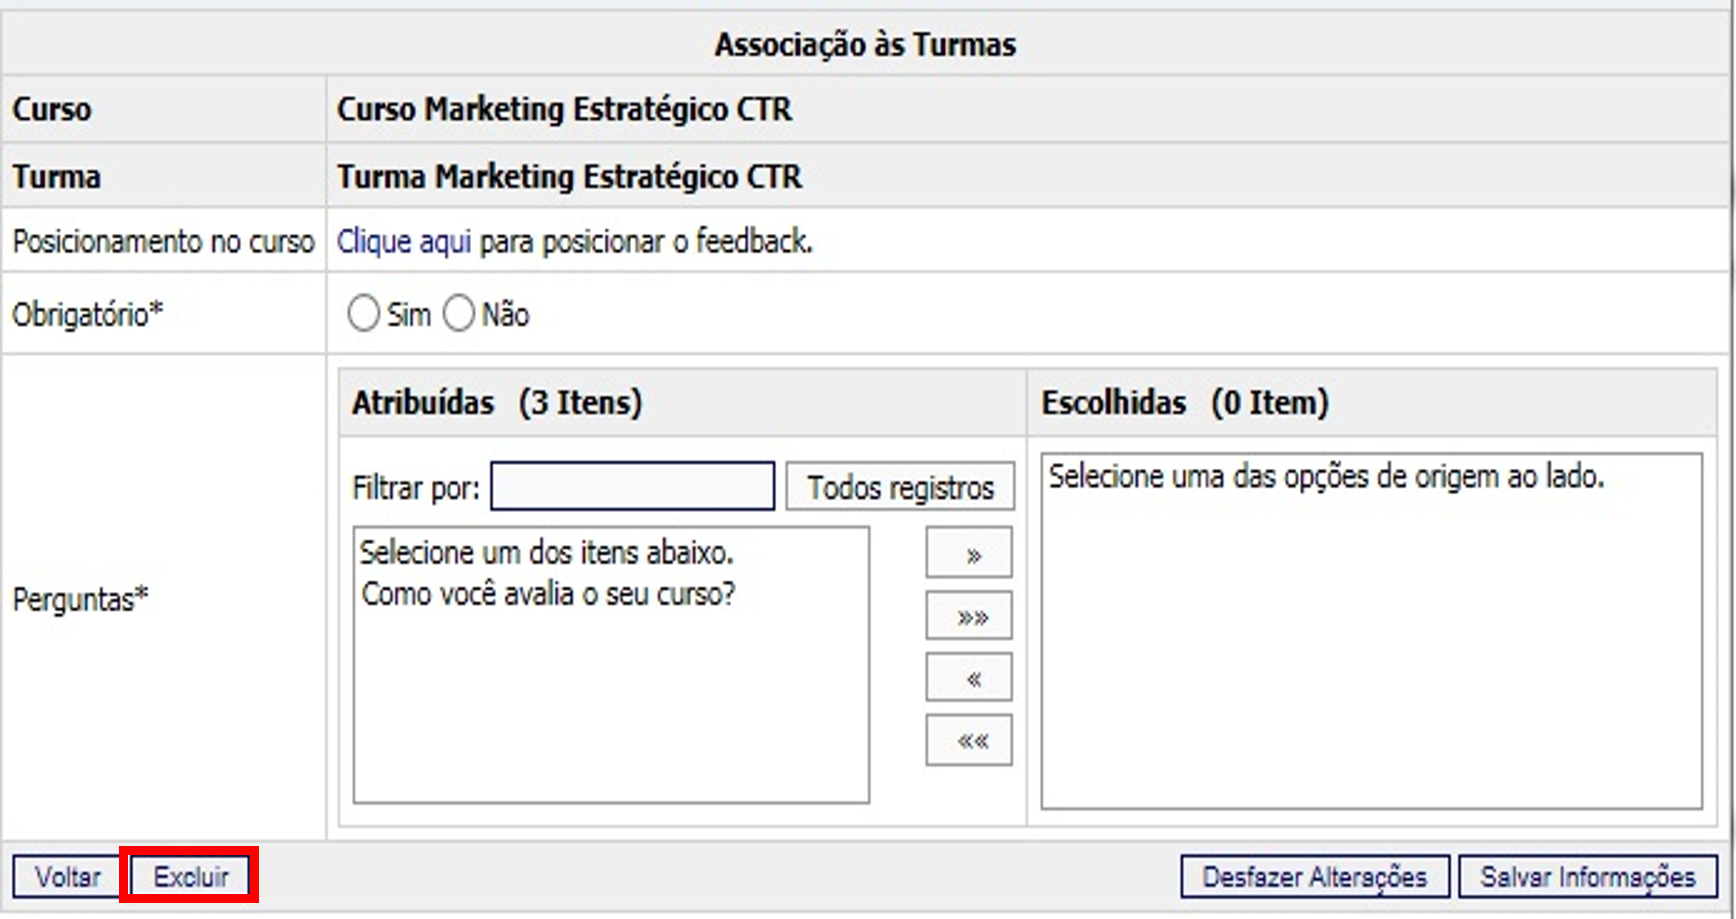Open the 'Clique aqui' feedback positioning link
The height and width of the screenshot is (919, 1736).
(403, 242)
